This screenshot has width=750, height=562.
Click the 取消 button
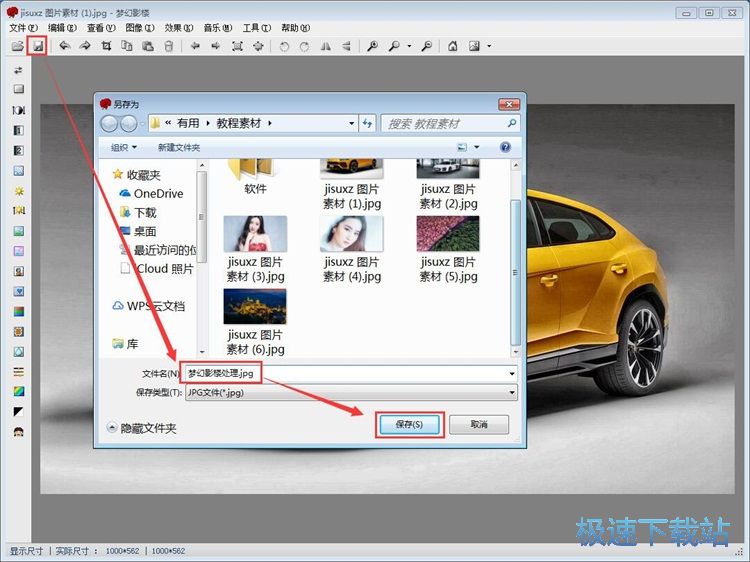(479, 425)
